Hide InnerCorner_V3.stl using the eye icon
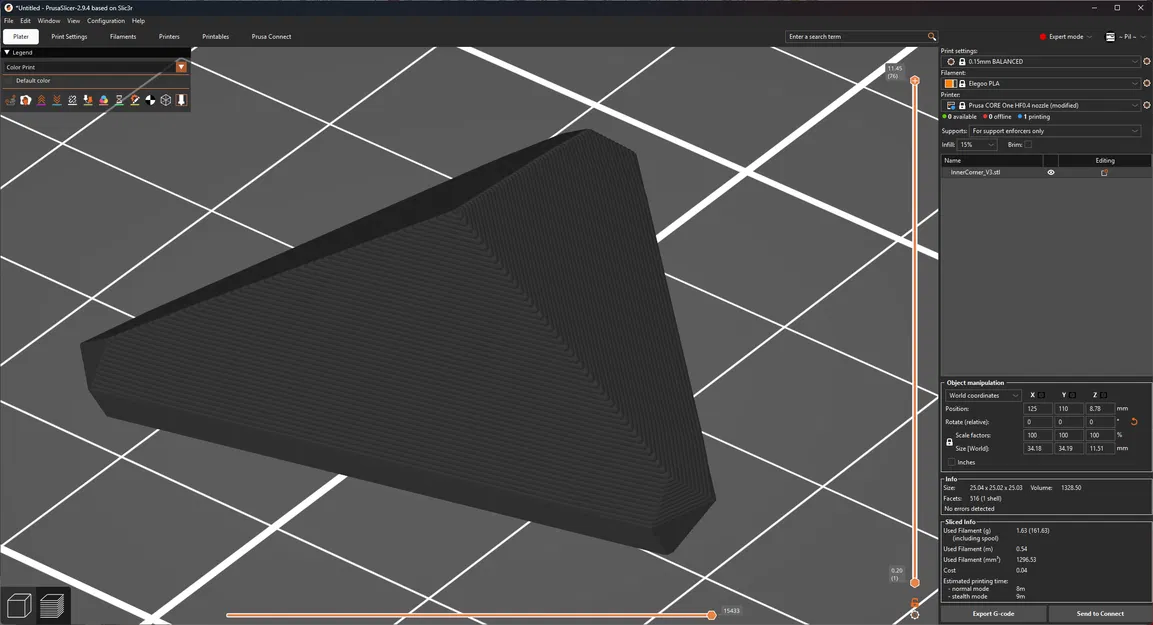Screen dimensions: 1153x625 [1051, 173]
